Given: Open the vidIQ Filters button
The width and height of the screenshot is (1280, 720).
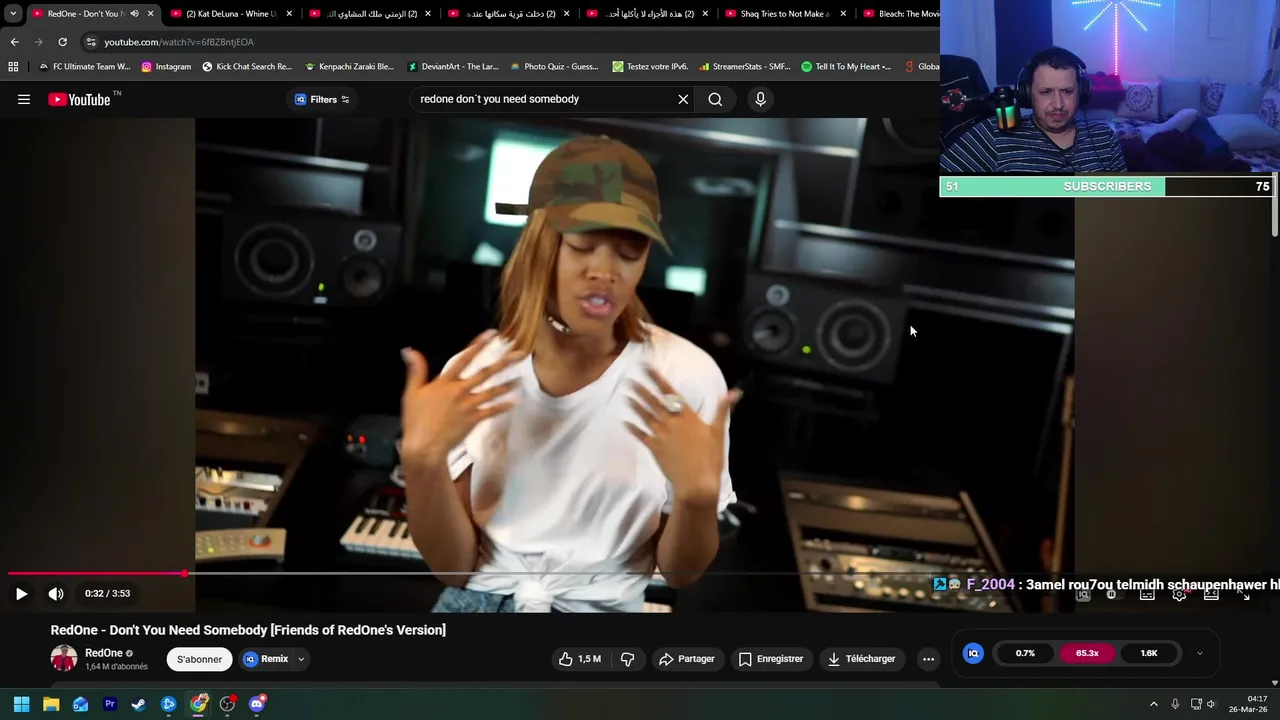Looking at the screenshot, I should pos(322,99).
